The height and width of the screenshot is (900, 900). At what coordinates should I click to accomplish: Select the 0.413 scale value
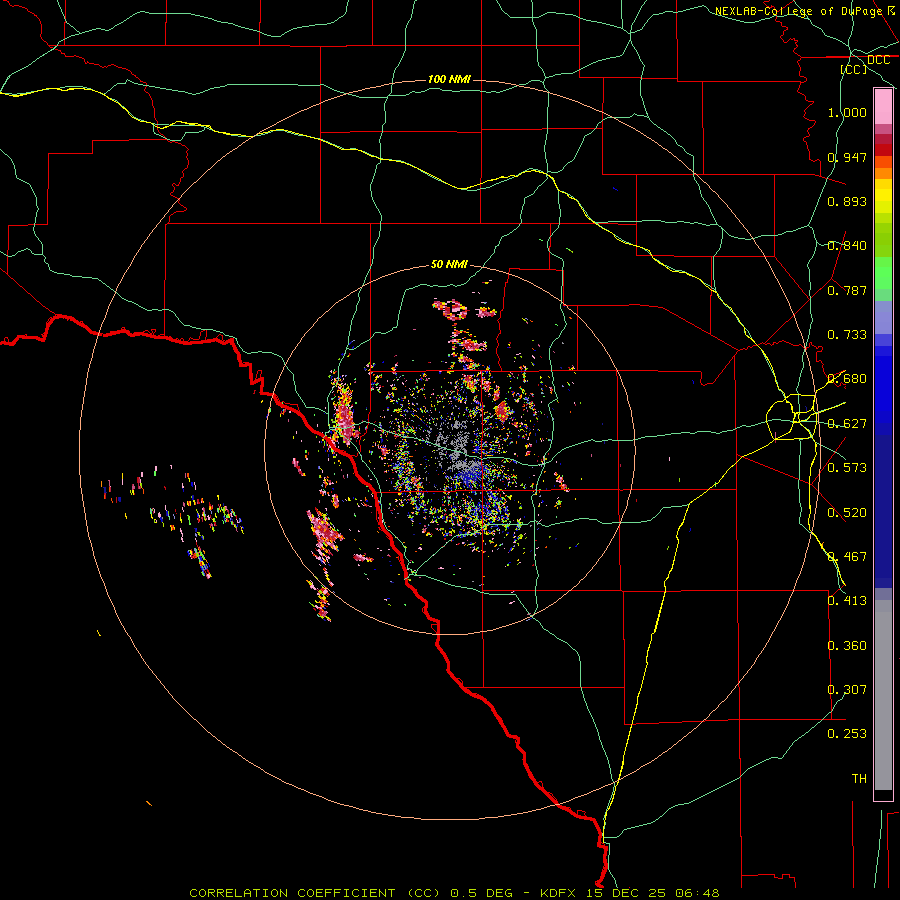847,601
